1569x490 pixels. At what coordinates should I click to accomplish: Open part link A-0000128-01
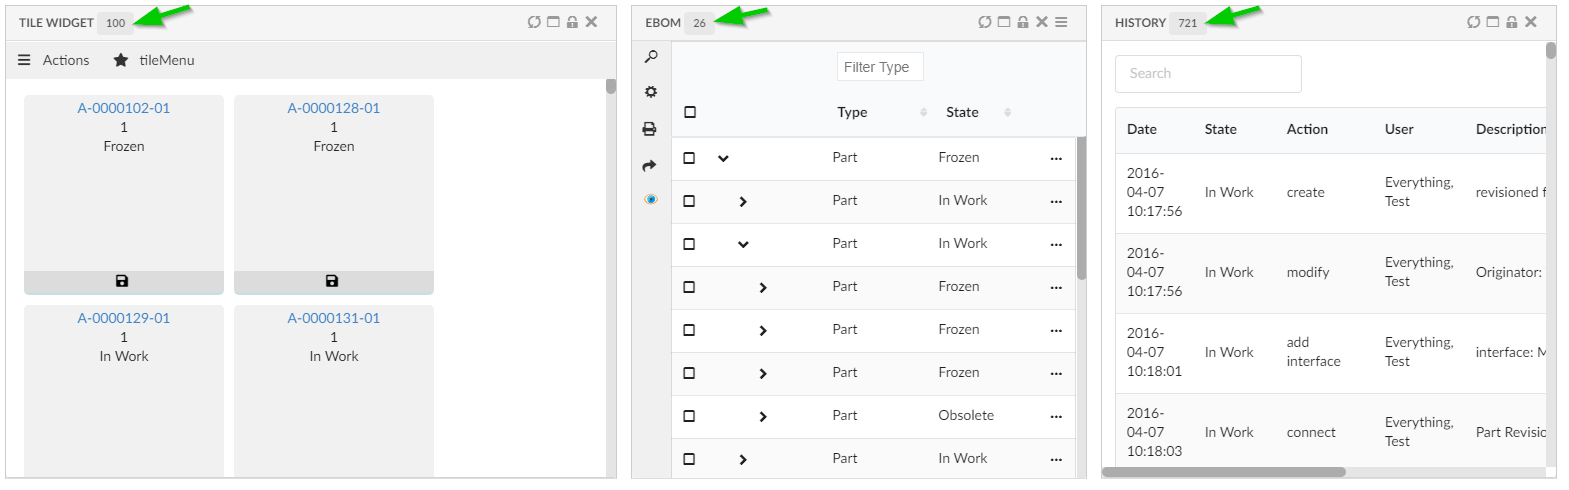[x=334, y=108]
